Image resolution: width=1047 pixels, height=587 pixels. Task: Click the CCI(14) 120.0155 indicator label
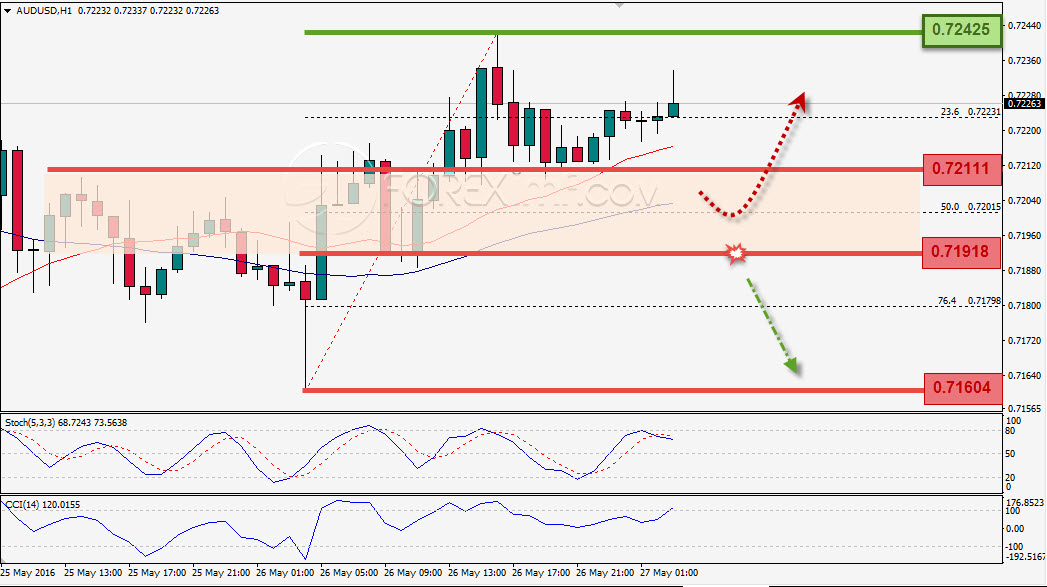tap(43, 505)
